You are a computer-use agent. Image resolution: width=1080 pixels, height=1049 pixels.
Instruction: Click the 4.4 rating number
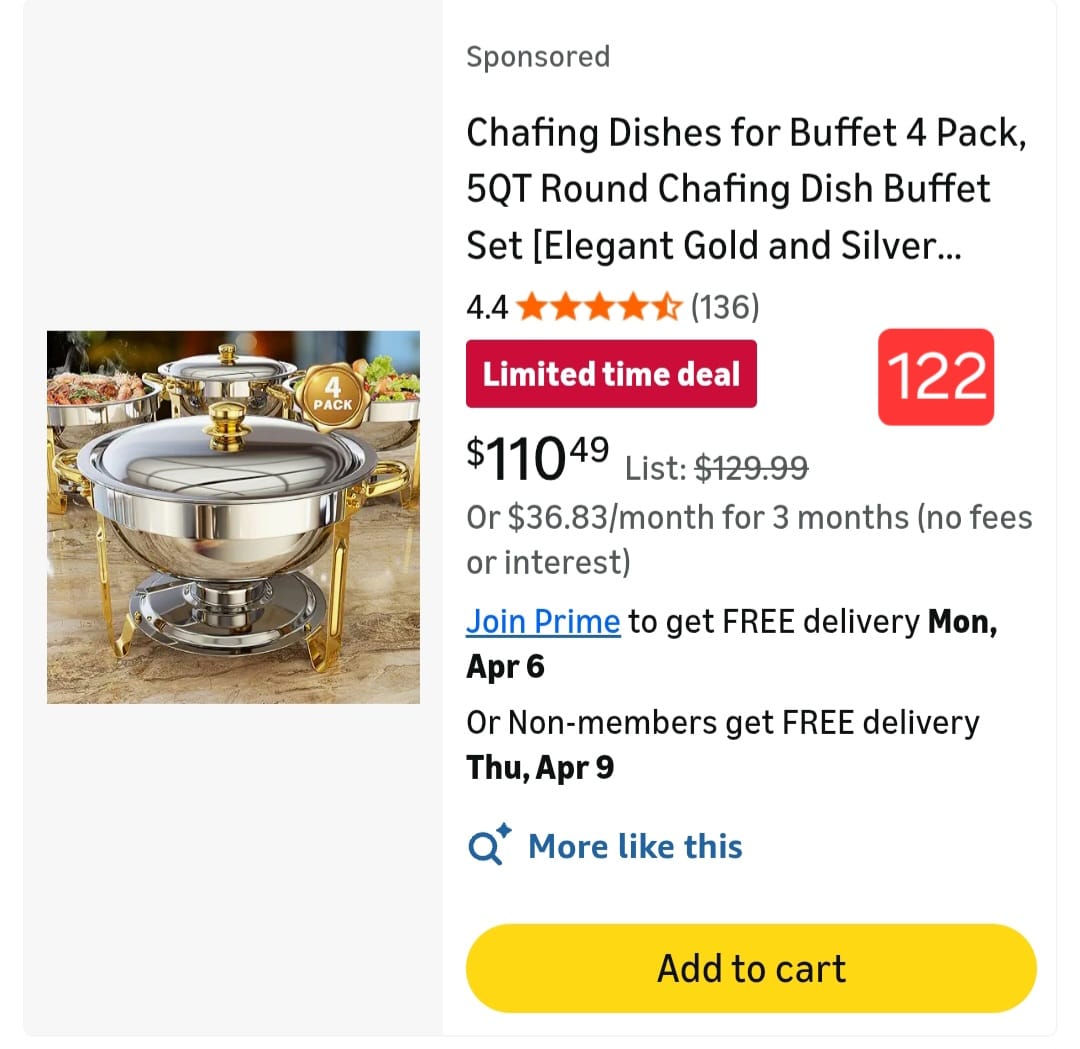point(487,307)
